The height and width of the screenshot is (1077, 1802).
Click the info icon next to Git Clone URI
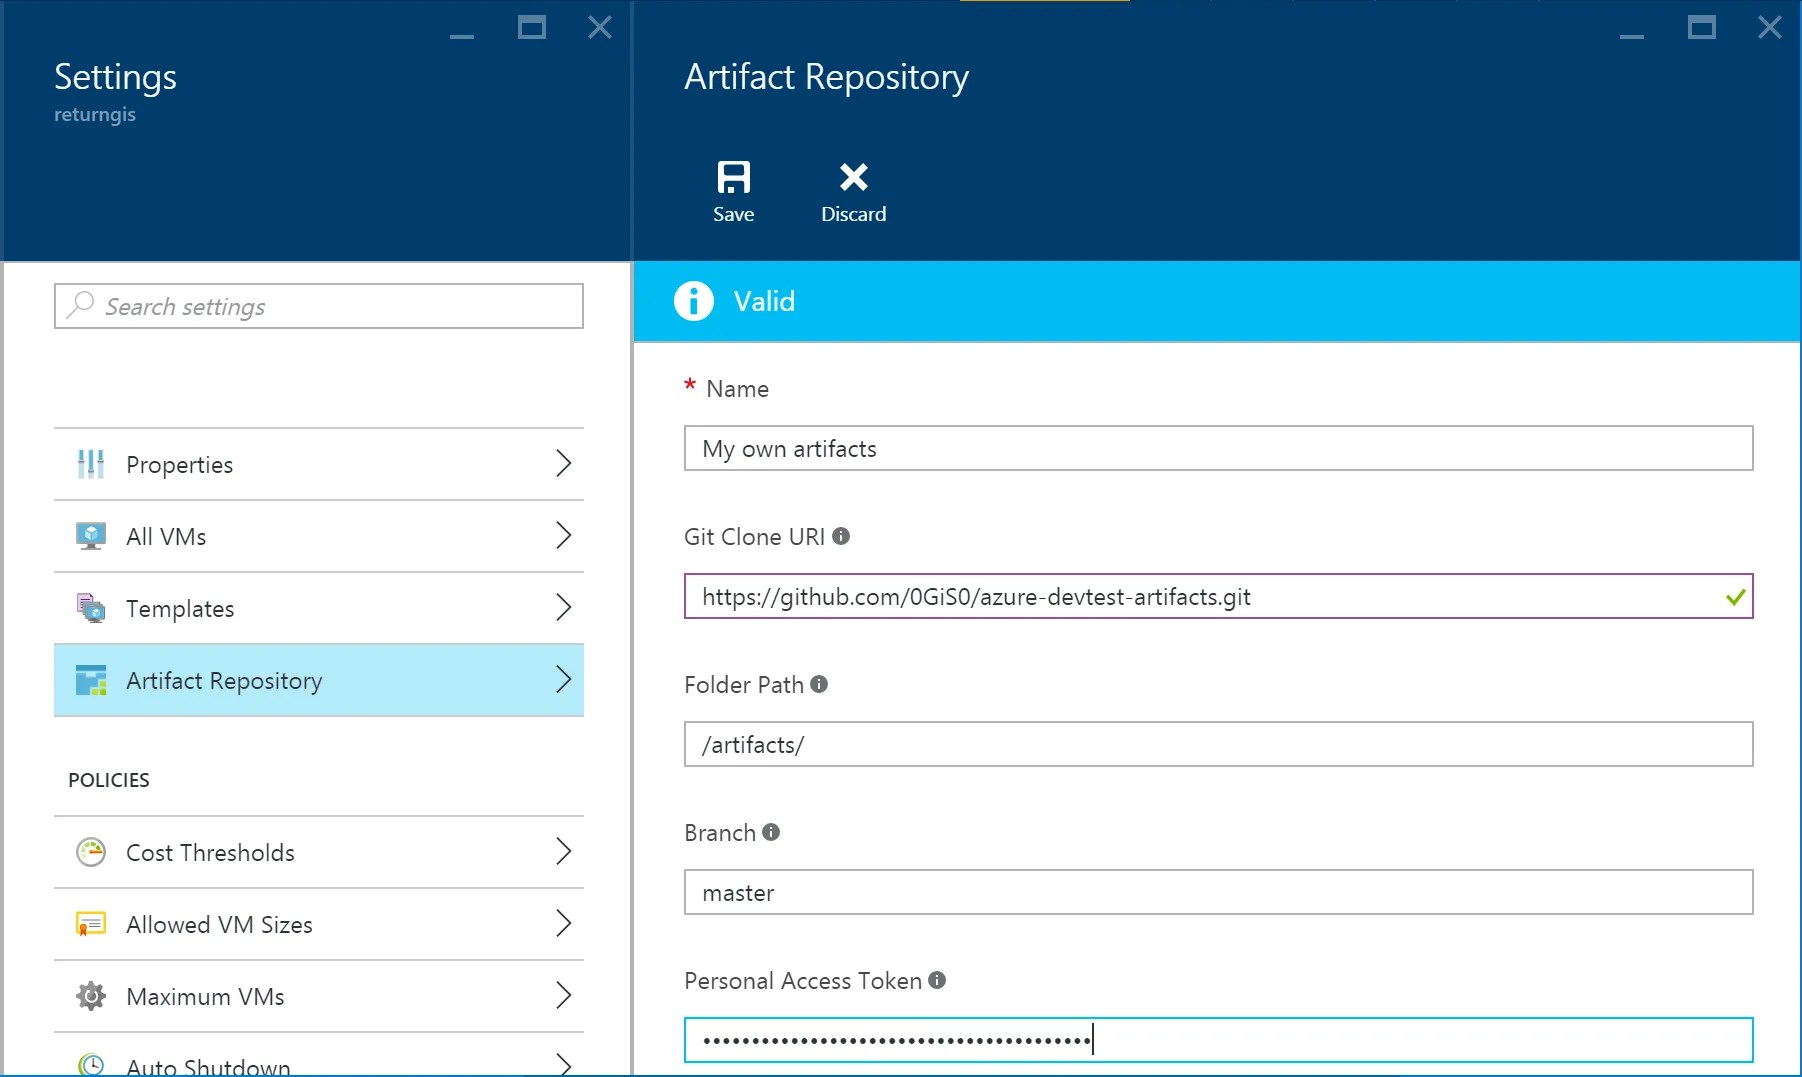pos(841,536)
